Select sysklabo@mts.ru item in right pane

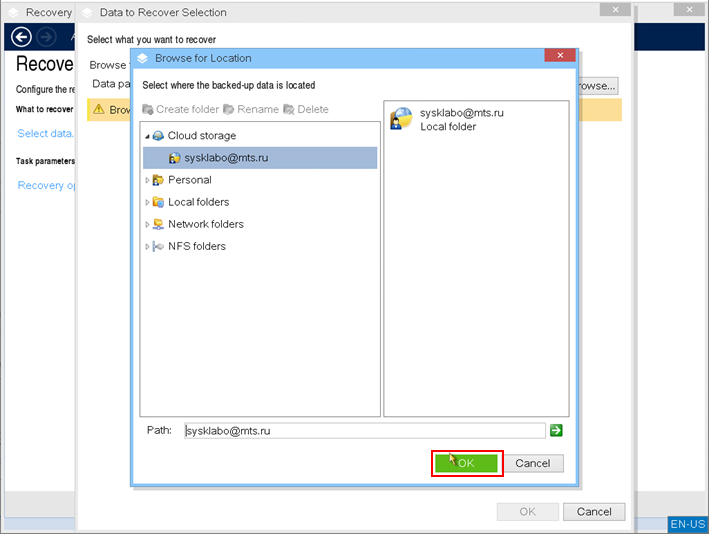pos(461,119)
